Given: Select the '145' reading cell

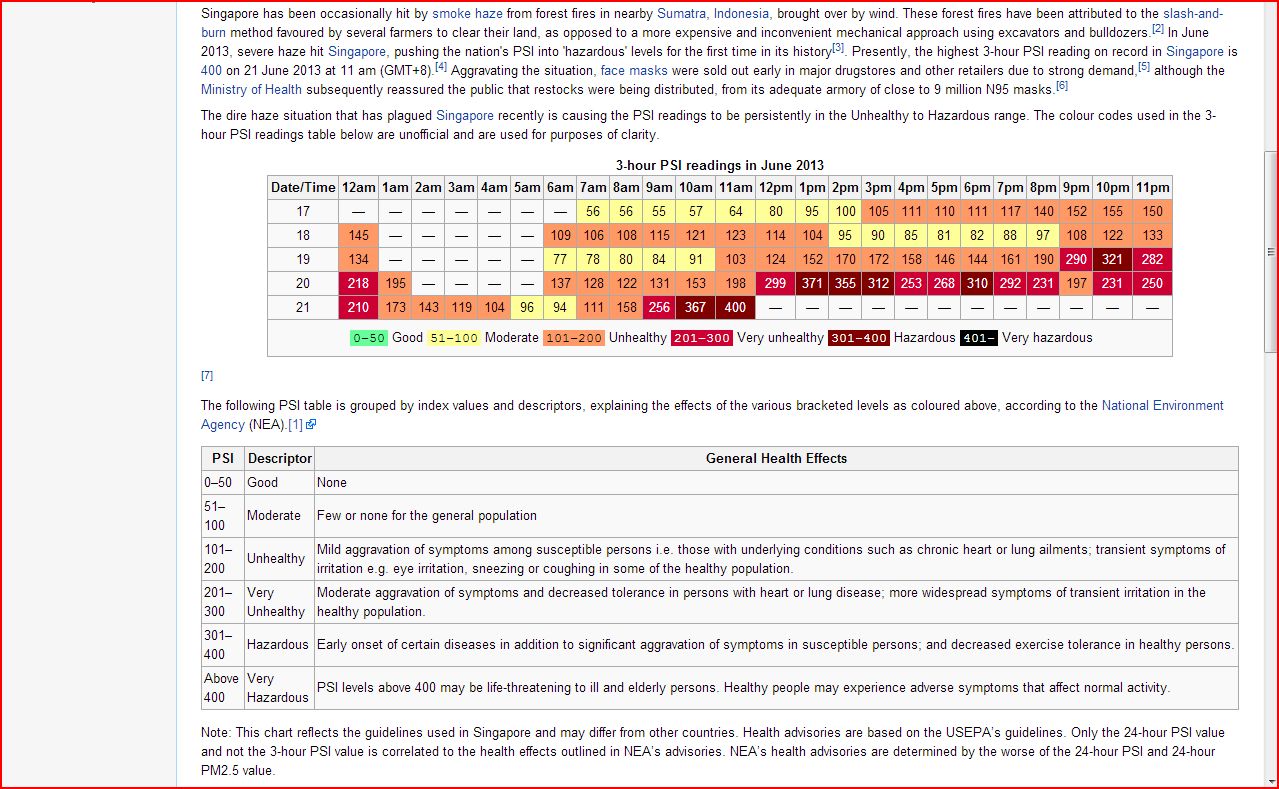Looking at the screenshot, I should 358,236.
